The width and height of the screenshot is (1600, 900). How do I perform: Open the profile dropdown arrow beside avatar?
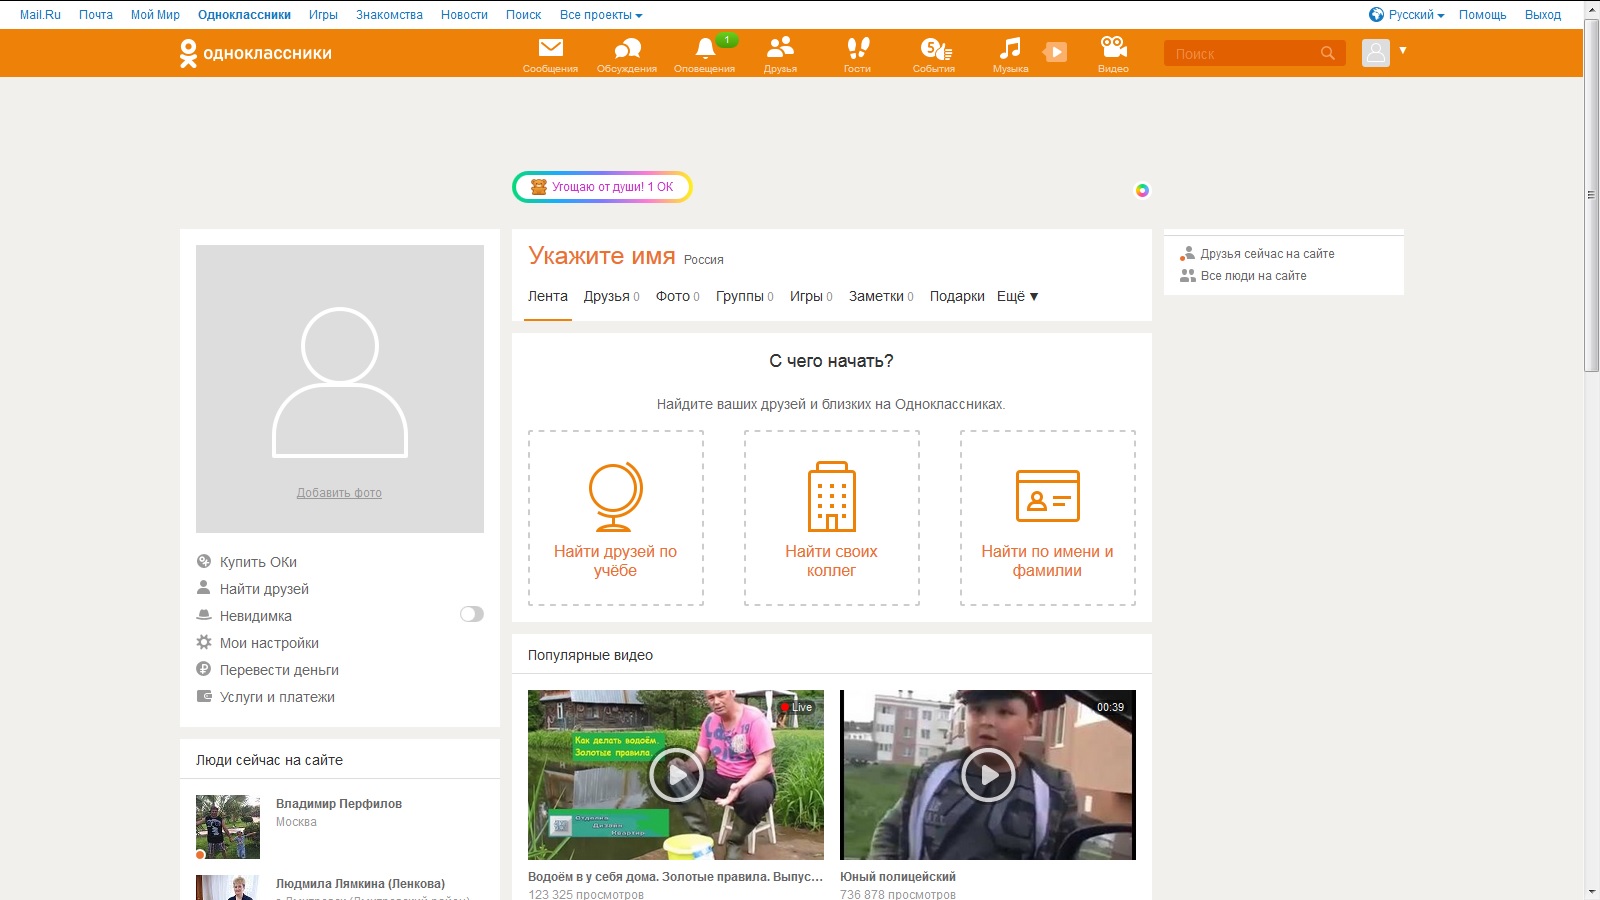tap(1403, 50)
